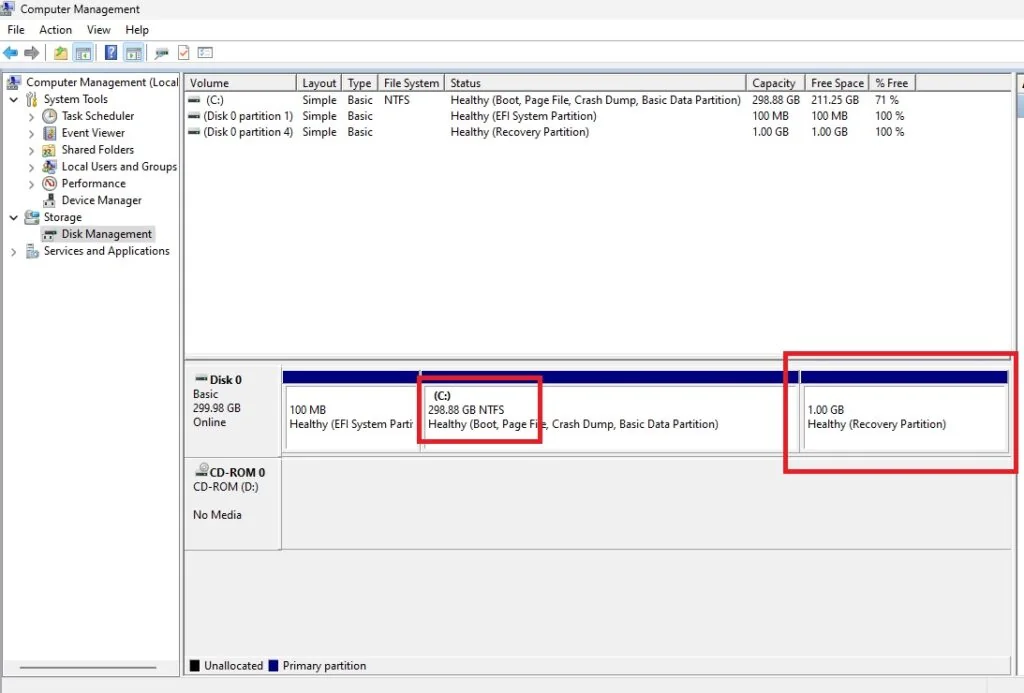This screenshot has width=1024, height=693.
Task: Click Healthy (Recovery Partition) status in list
Action: (x=519, y=132)
